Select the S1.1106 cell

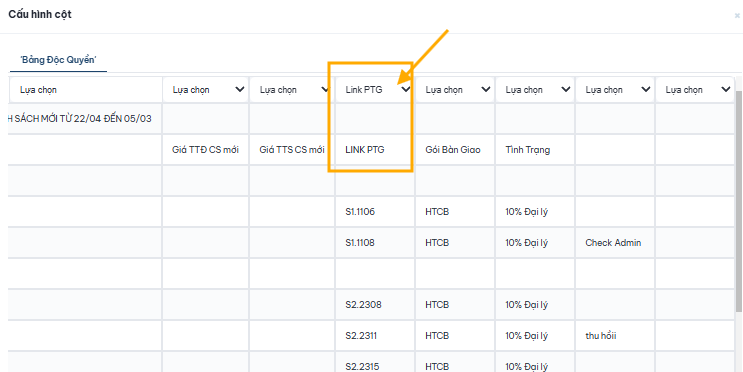click(x=375, y=212)
